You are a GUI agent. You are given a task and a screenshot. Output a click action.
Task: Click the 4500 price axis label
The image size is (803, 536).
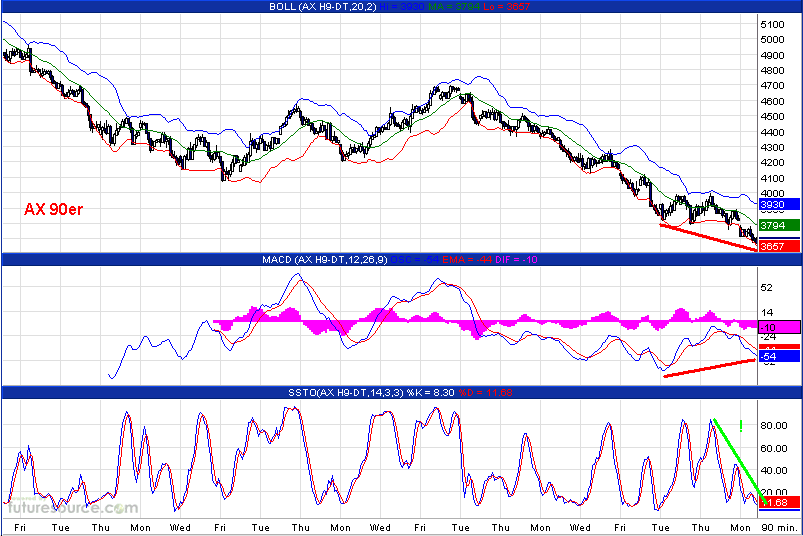tap(772, 116)
